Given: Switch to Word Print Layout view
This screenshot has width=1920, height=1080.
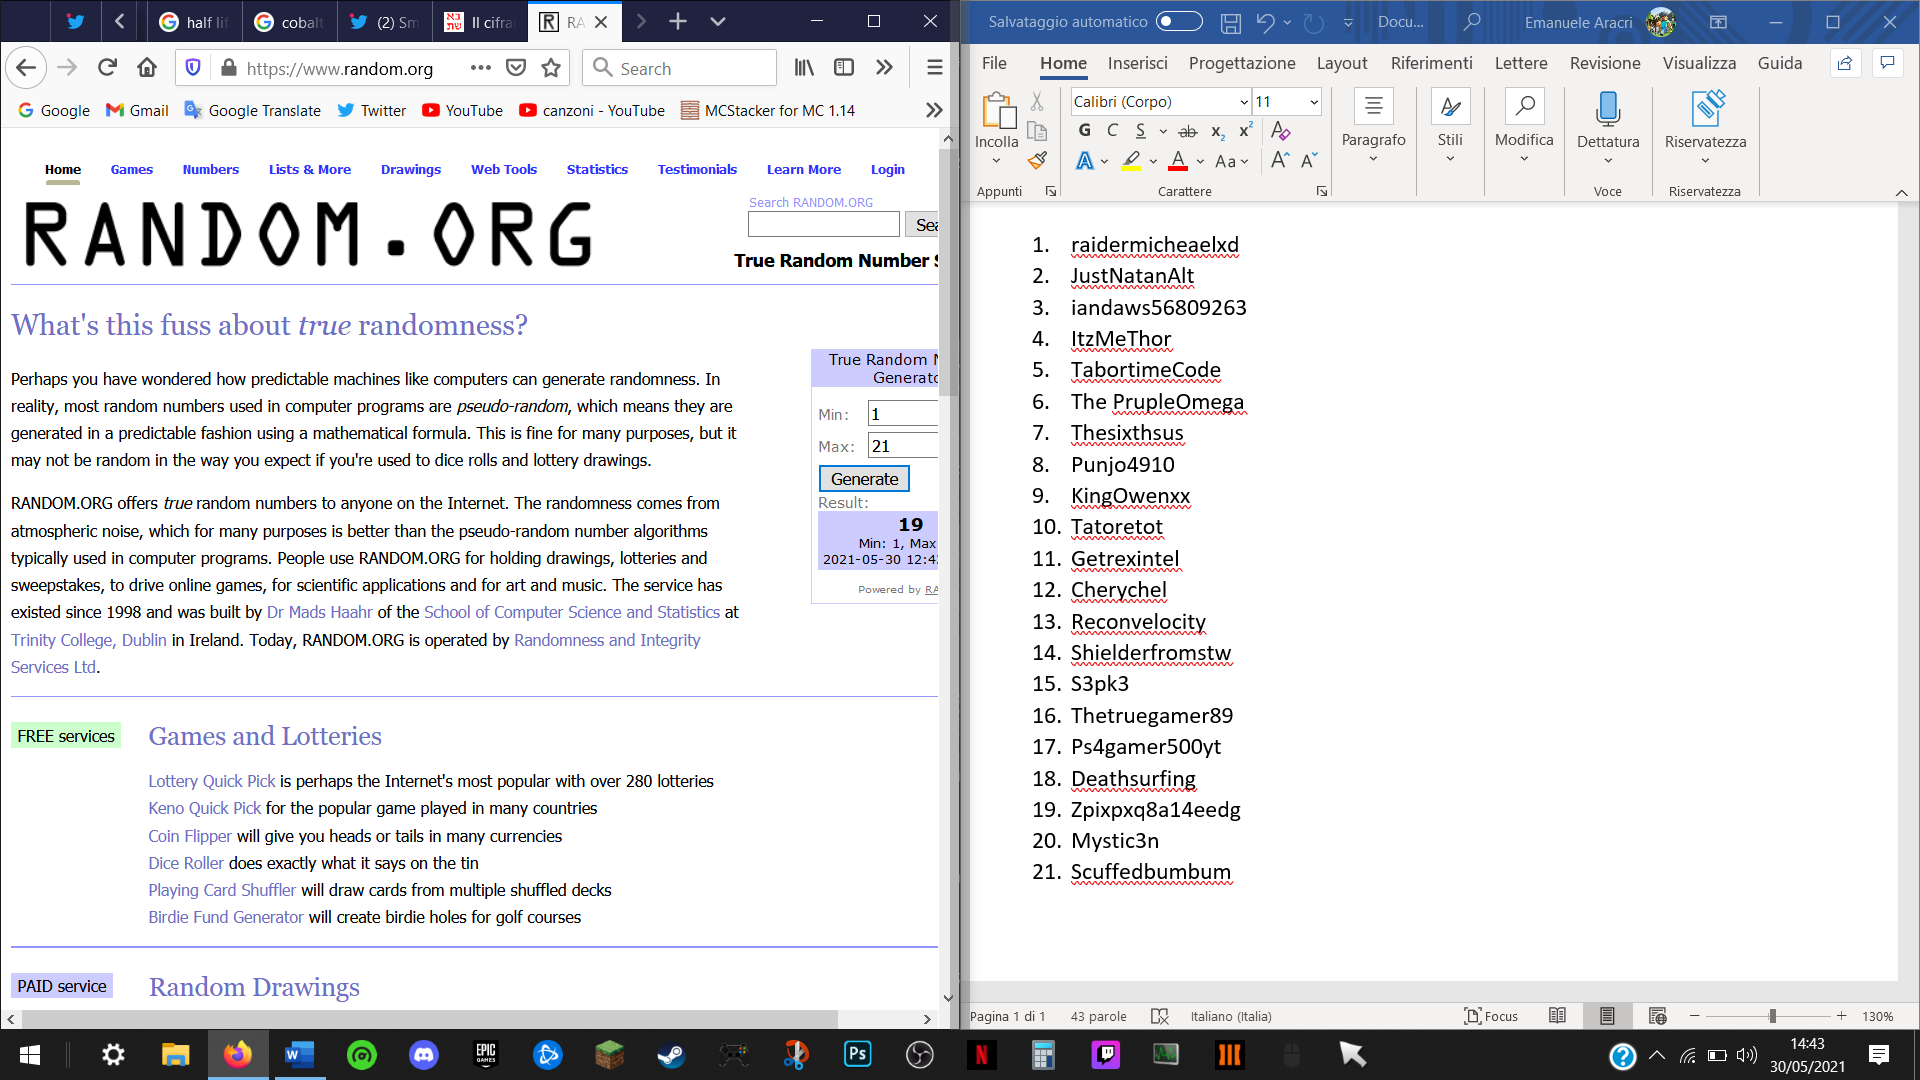Looking at the screenshot, I should point(1607,1016).
